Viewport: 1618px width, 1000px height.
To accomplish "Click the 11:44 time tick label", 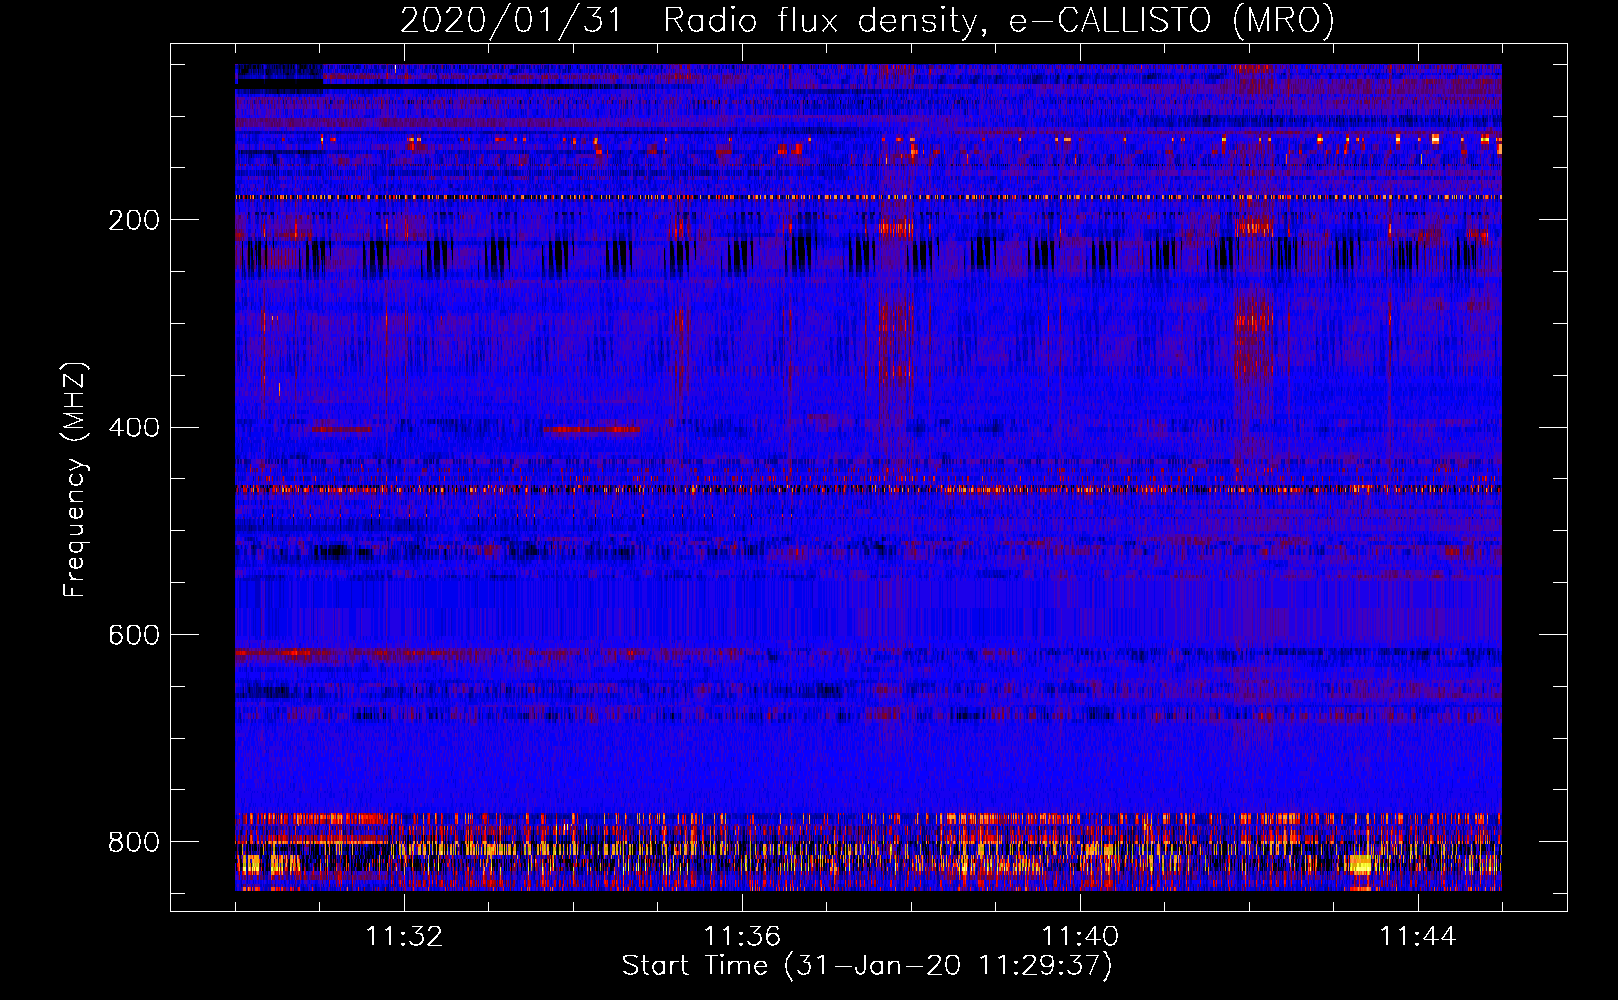I will coord(1418,937).
